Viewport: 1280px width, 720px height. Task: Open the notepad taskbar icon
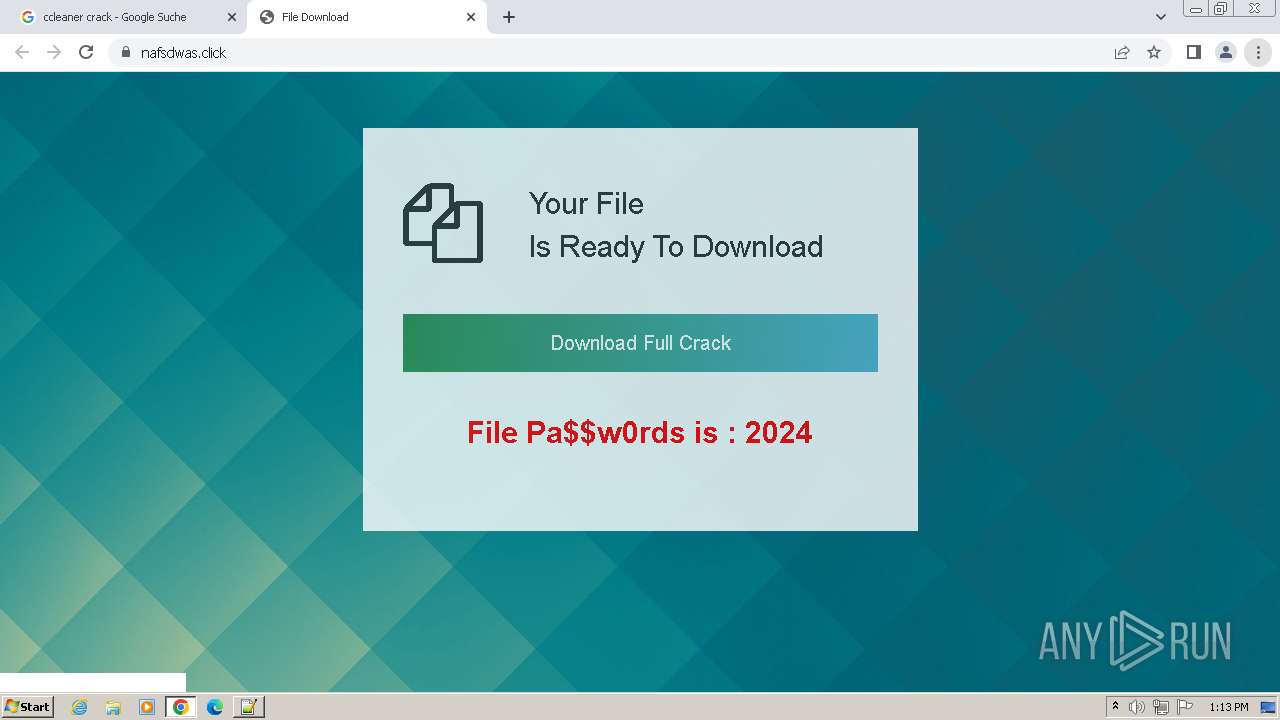(x=248, y=707)
